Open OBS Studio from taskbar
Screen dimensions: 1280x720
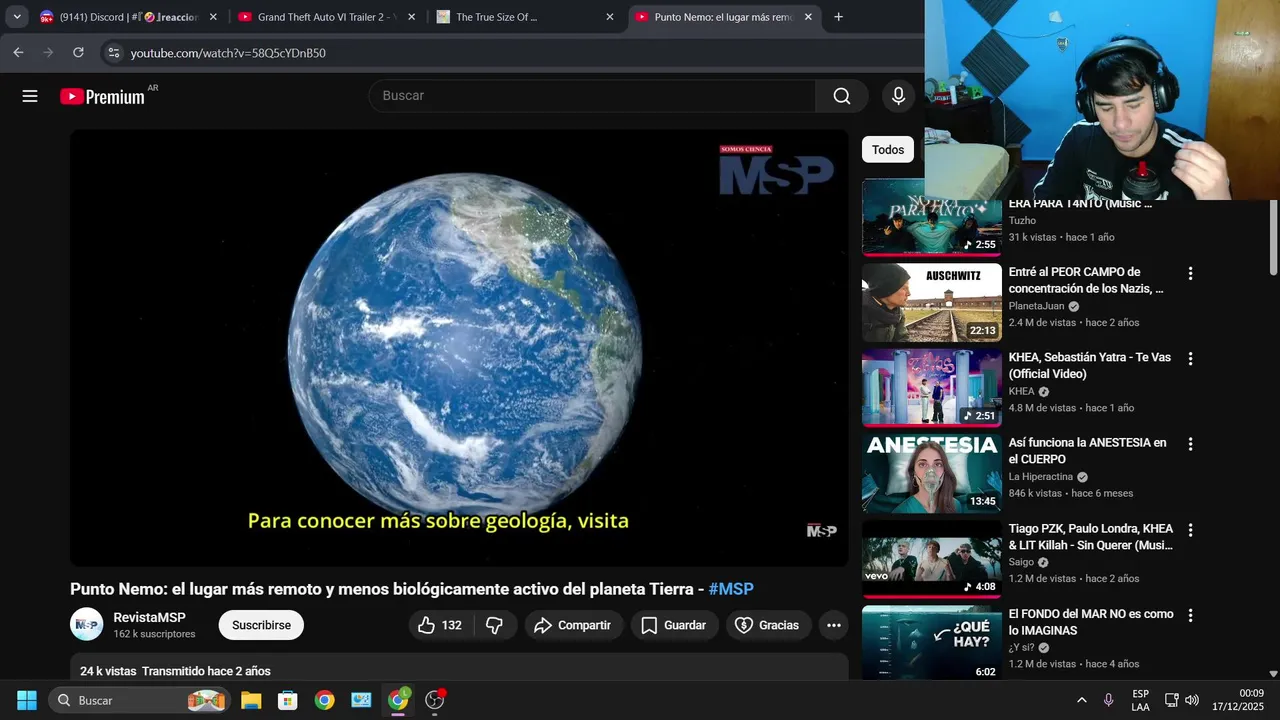(x=435, y=700)
